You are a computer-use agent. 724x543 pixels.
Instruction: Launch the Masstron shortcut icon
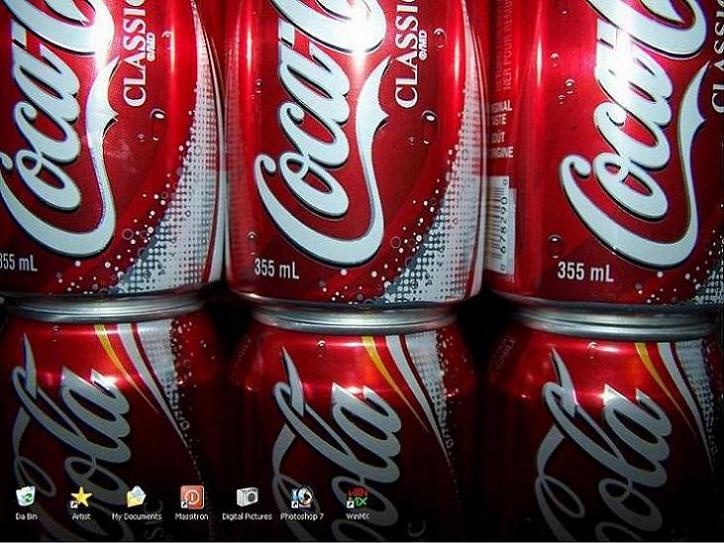tap(192, 497)
